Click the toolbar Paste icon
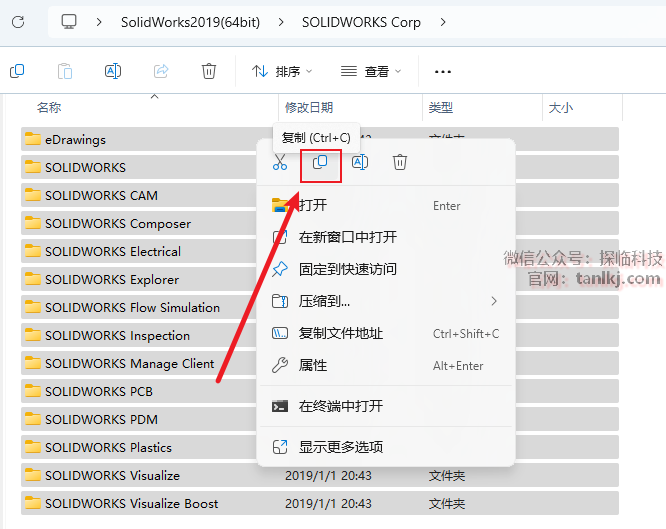Image resolution: width=666 pixels, height=529 pixels. [65, 71]
